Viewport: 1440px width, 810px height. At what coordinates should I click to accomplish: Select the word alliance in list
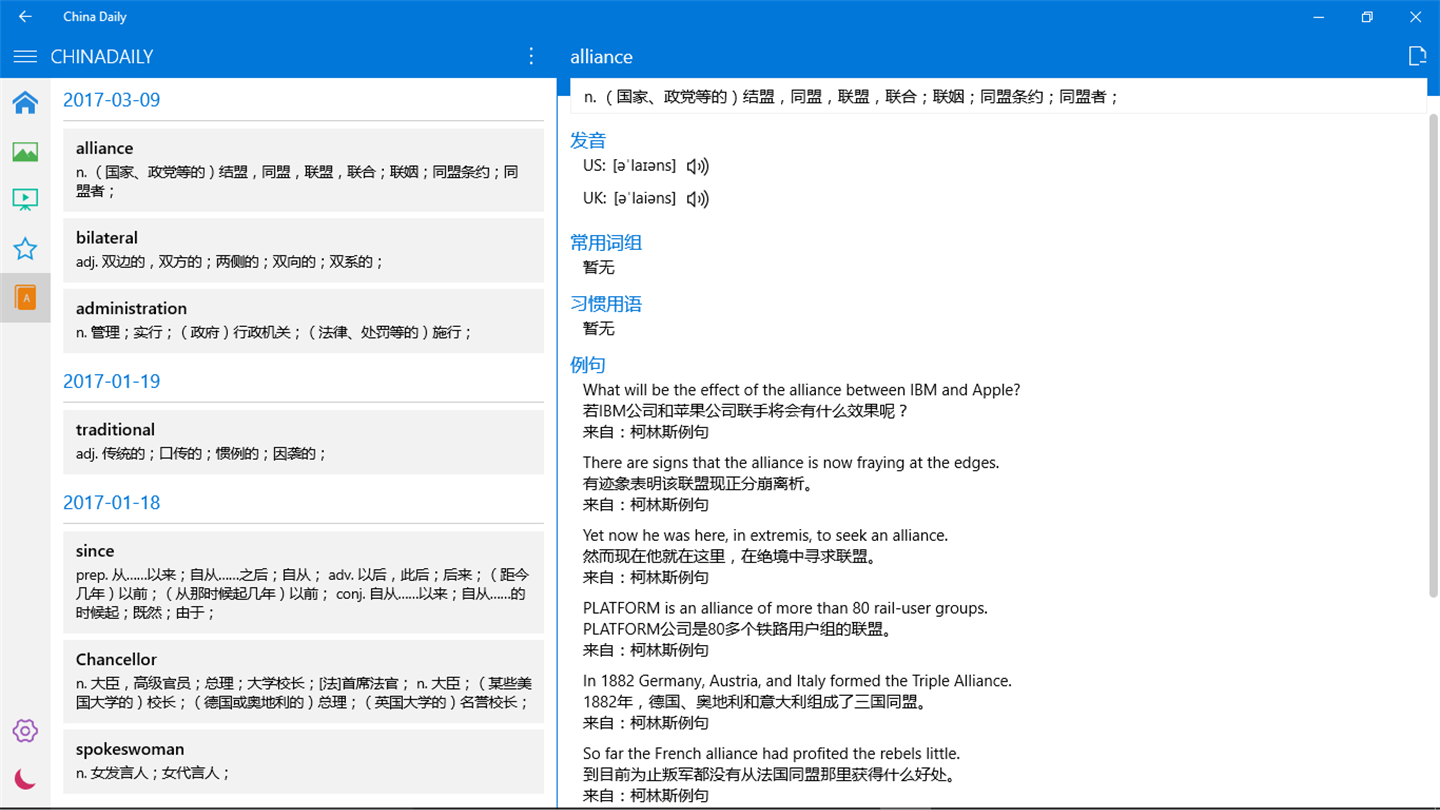303,169
